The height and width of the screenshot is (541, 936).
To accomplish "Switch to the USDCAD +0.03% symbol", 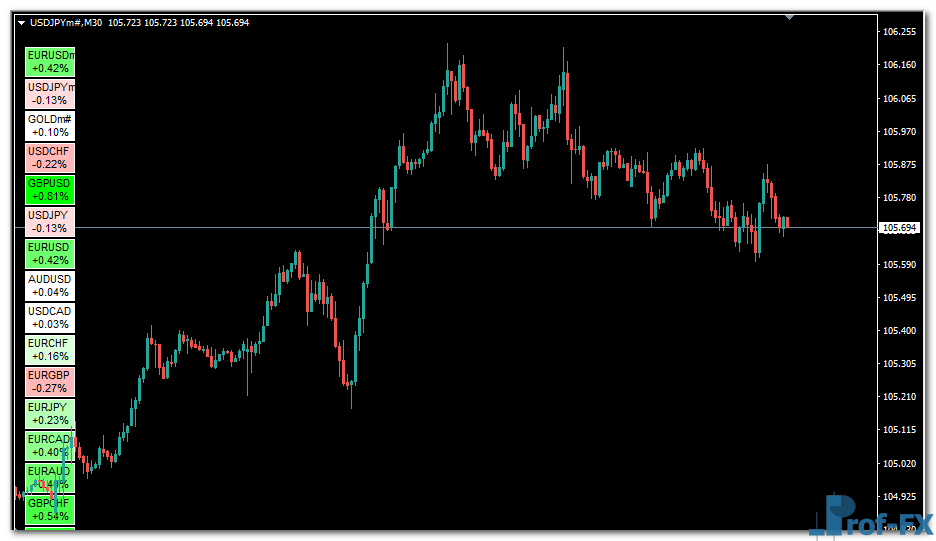I will (x=50, y=318).
